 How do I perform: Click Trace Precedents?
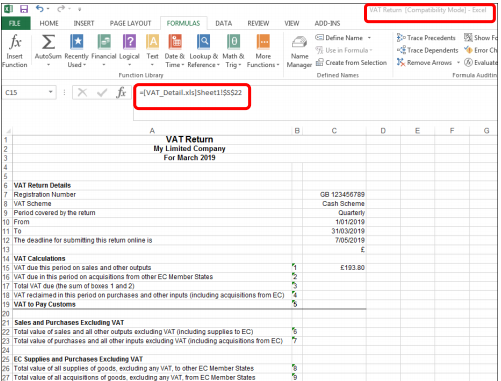426,38
